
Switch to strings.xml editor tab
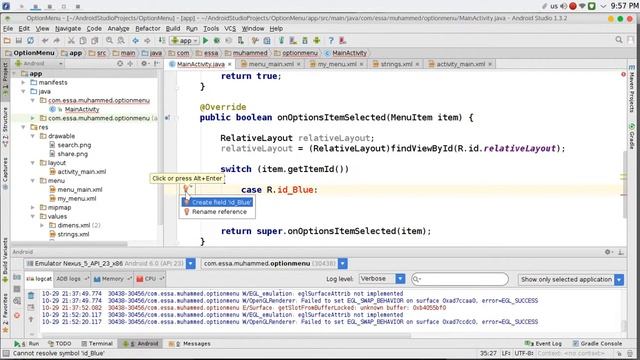click(396, 64)
